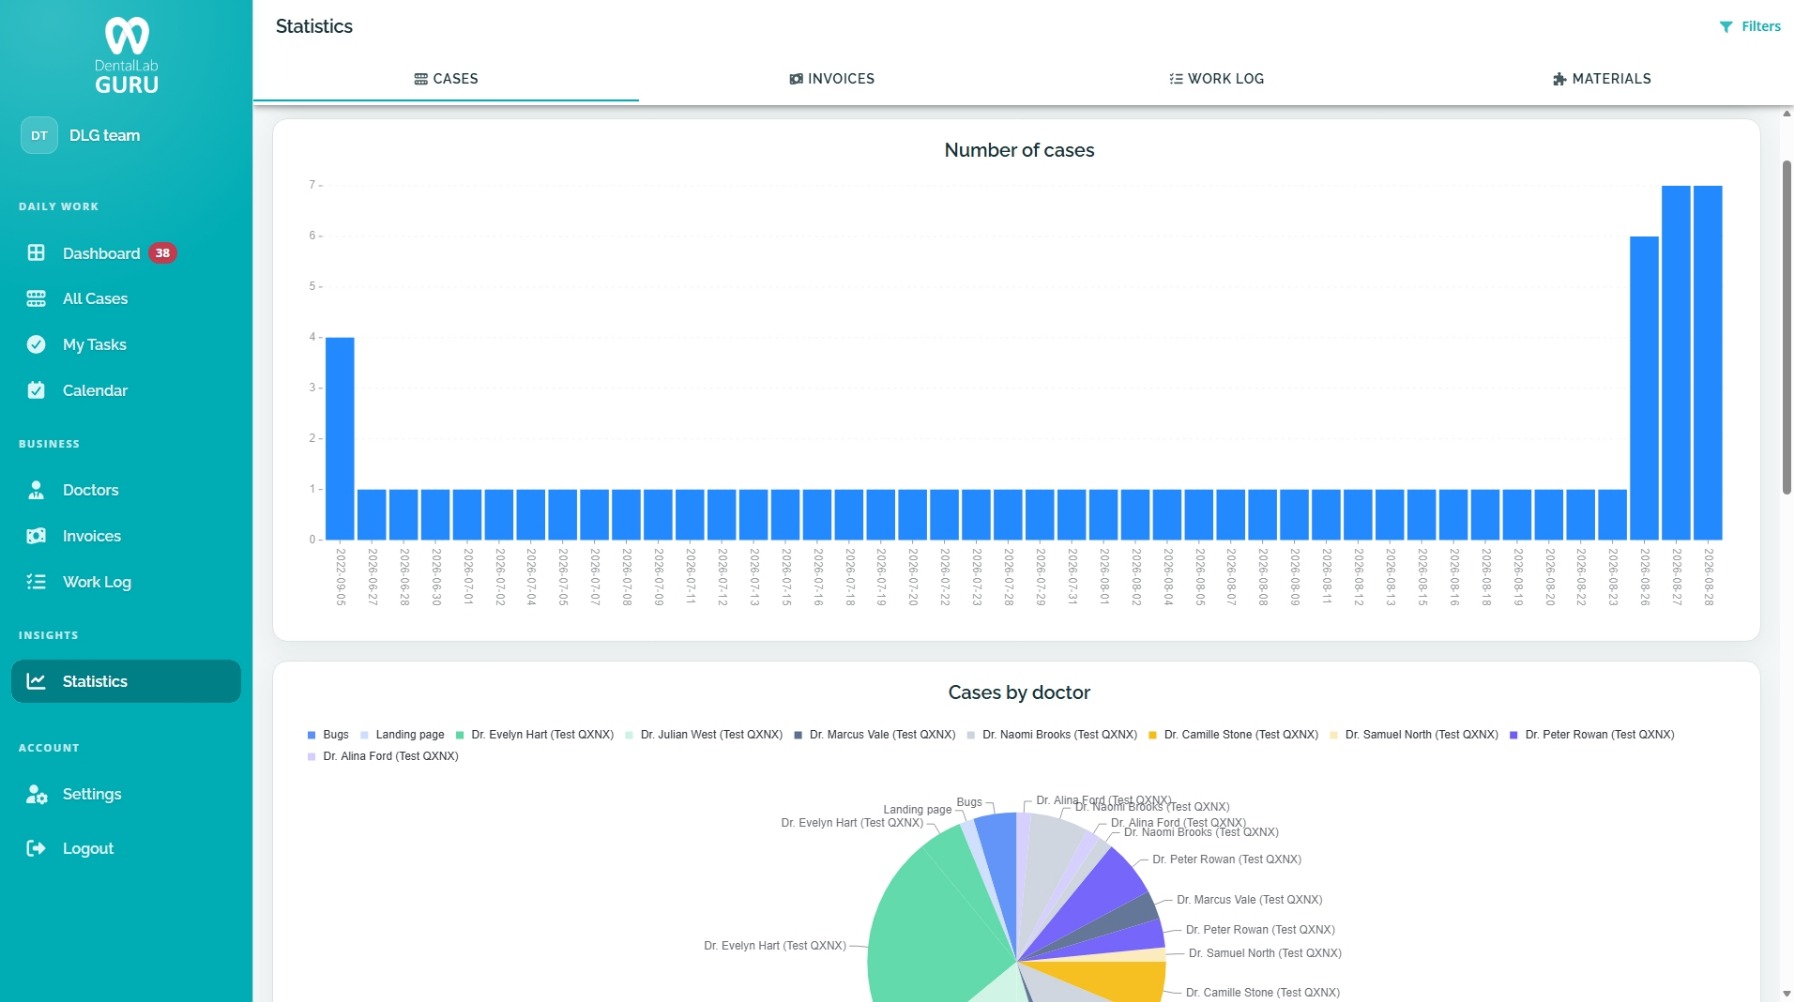Toggle Bugs legend entry
1794x1002 pixels.
point(328,735)
